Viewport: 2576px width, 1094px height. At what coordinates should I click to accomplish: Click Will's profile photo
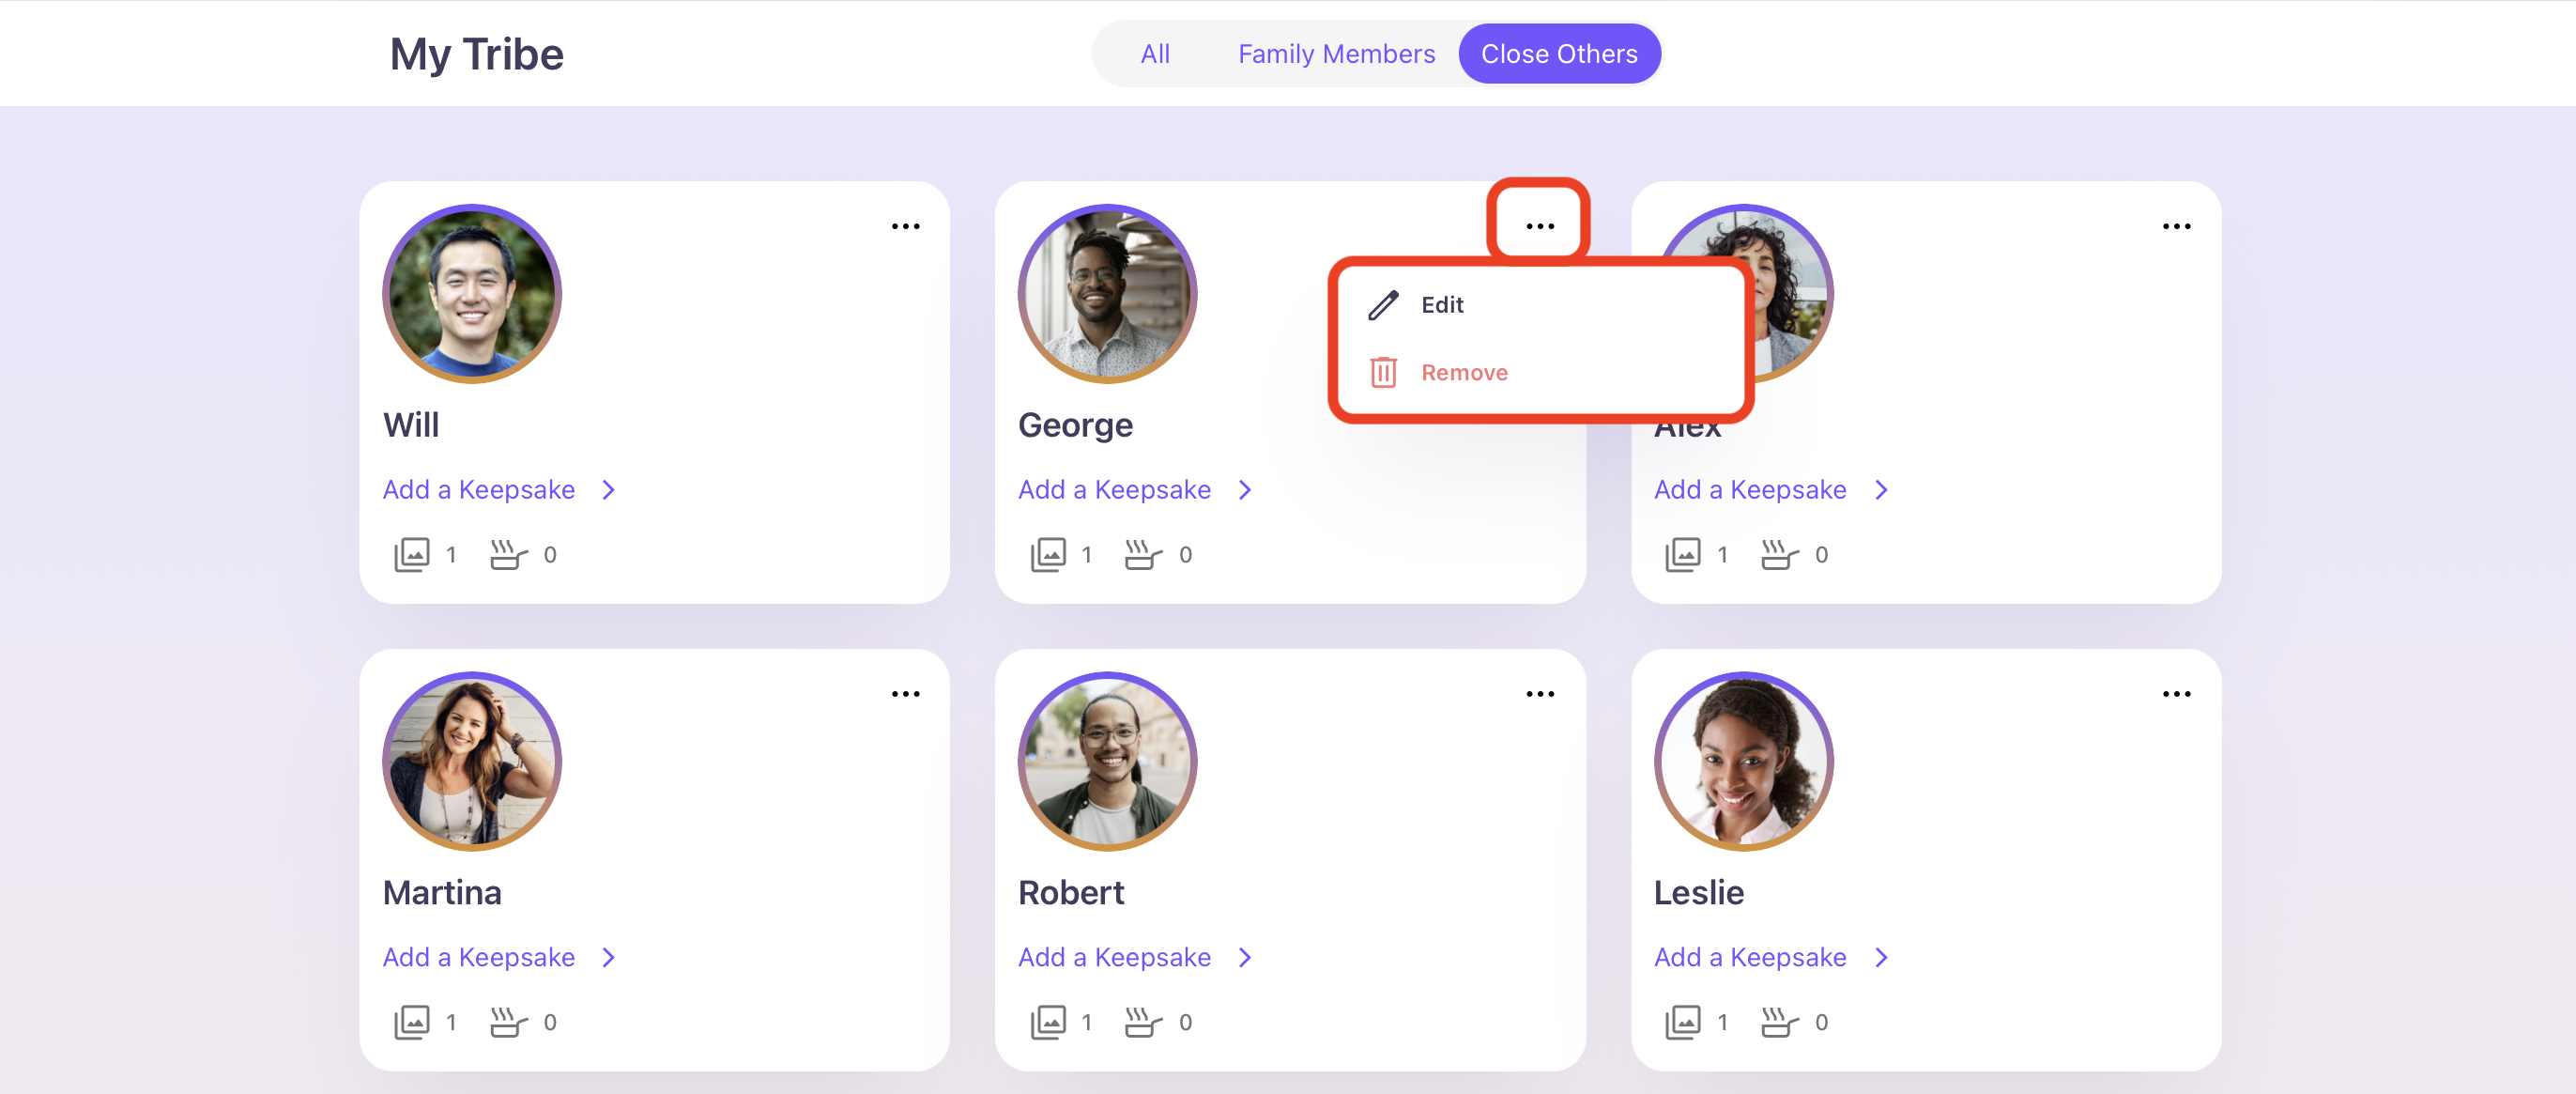tap(472, 294)
